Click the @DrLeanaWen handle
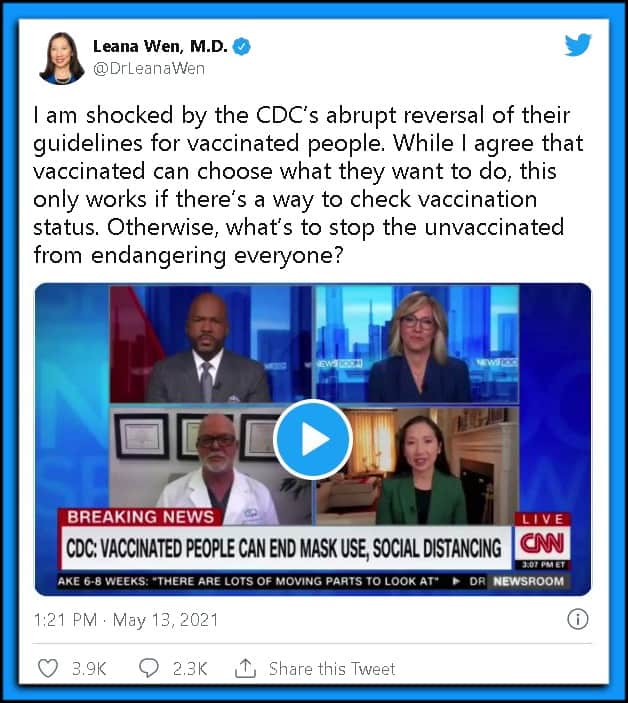Image resolution: width=628 pixels, height=703 pixels. tap(149, 69)
